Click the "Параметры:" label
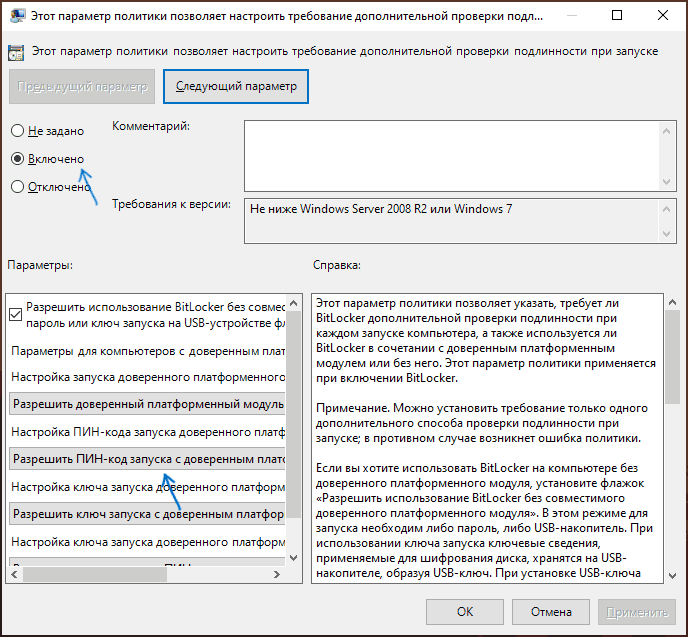The image size is (688, 637). coord(40,265)
